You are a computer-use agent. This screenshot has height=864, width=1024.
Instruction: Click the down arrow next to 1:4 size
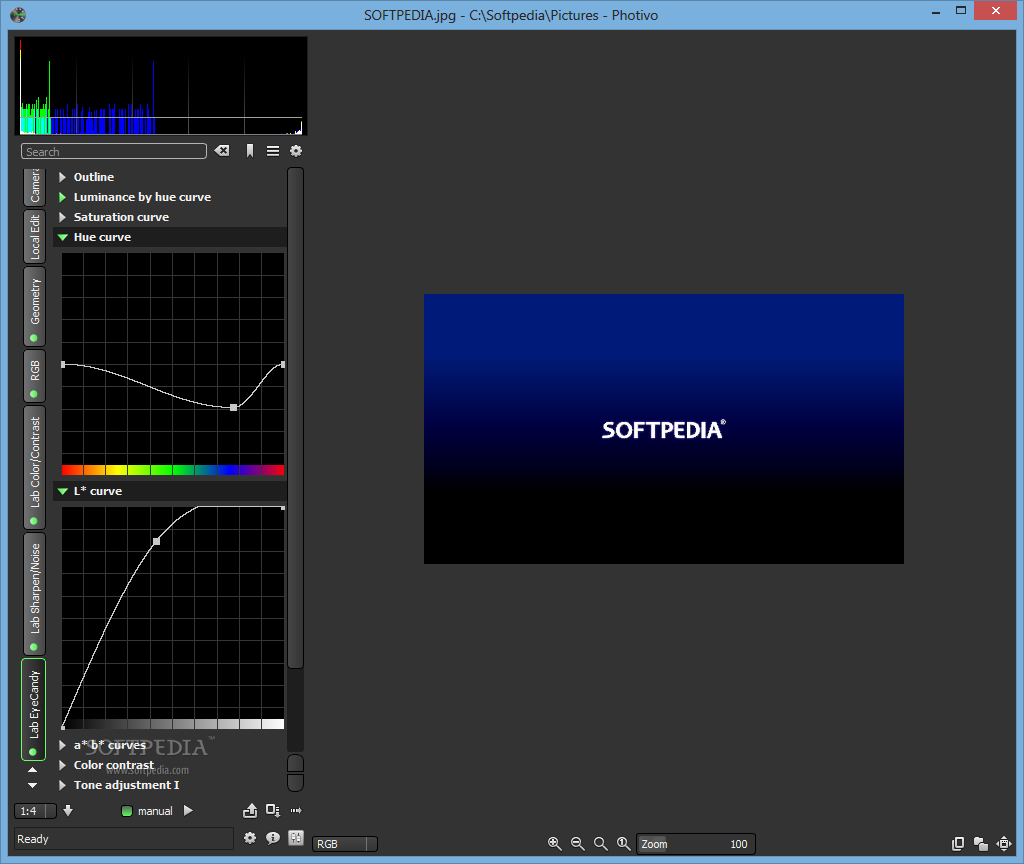point(68,810)
